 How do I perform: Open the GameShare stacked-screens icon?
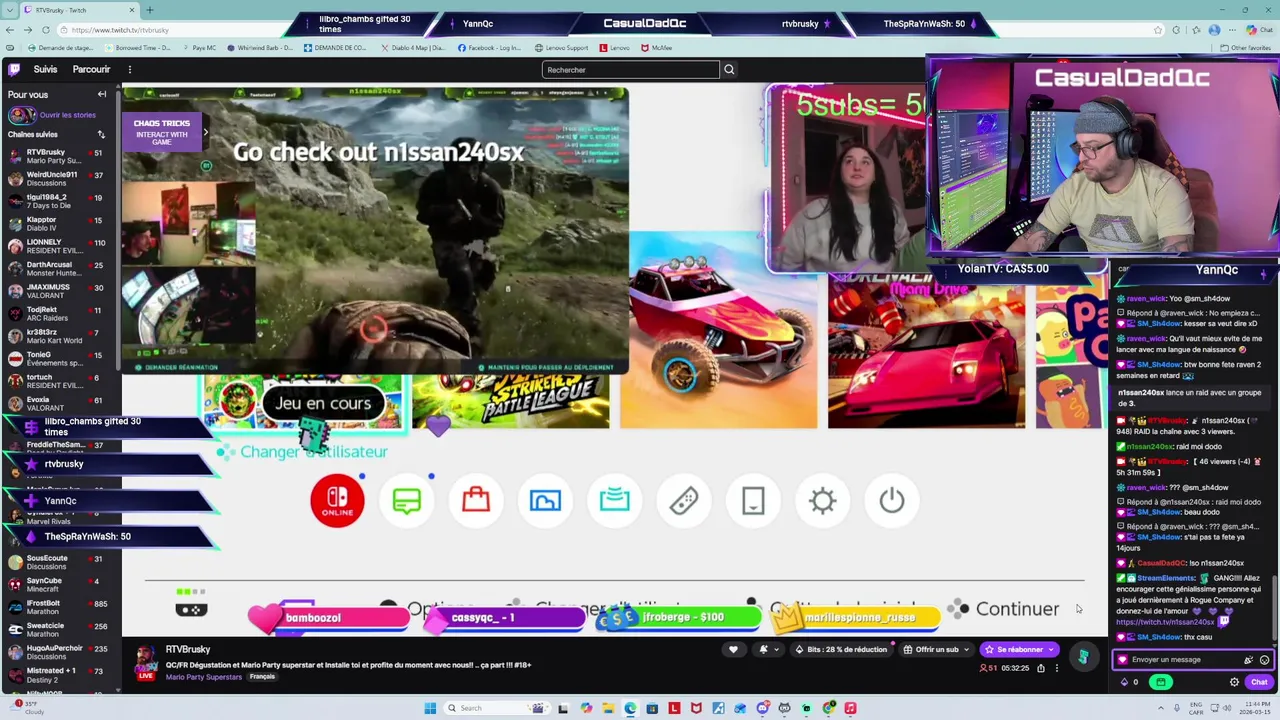pos(614,500)
